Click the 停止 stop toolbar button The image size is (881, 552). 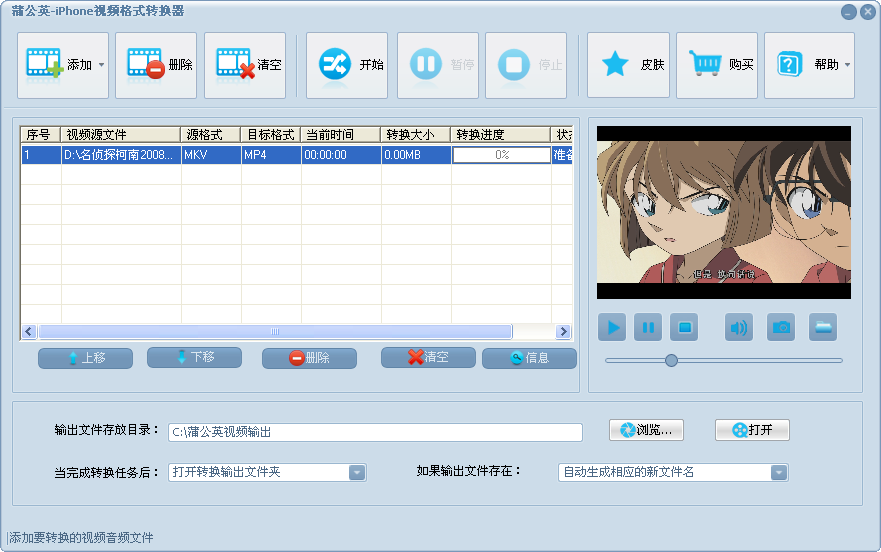[526, 65]
